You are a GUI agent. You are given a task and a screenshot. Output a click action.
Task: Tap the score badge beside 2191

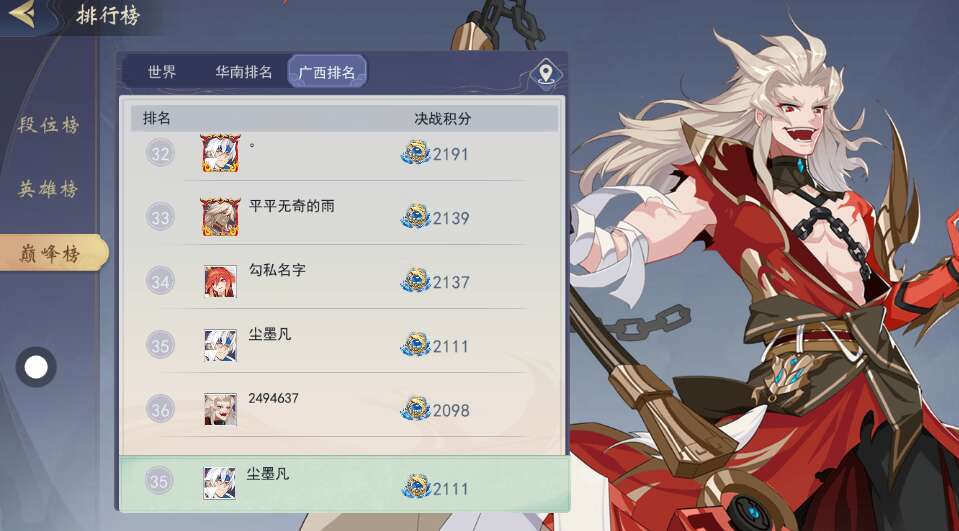tap(415, 153)
